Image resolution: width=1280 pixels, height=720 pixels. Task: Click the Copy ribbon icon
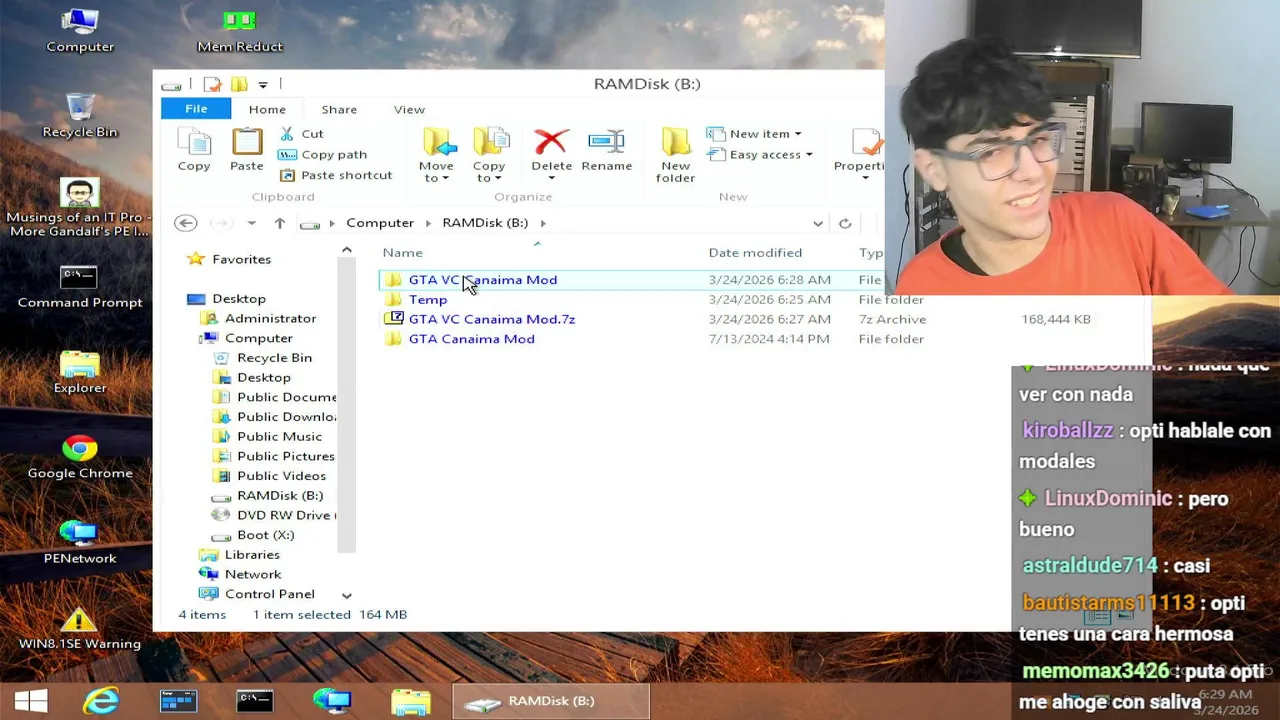tap(194, 150)
